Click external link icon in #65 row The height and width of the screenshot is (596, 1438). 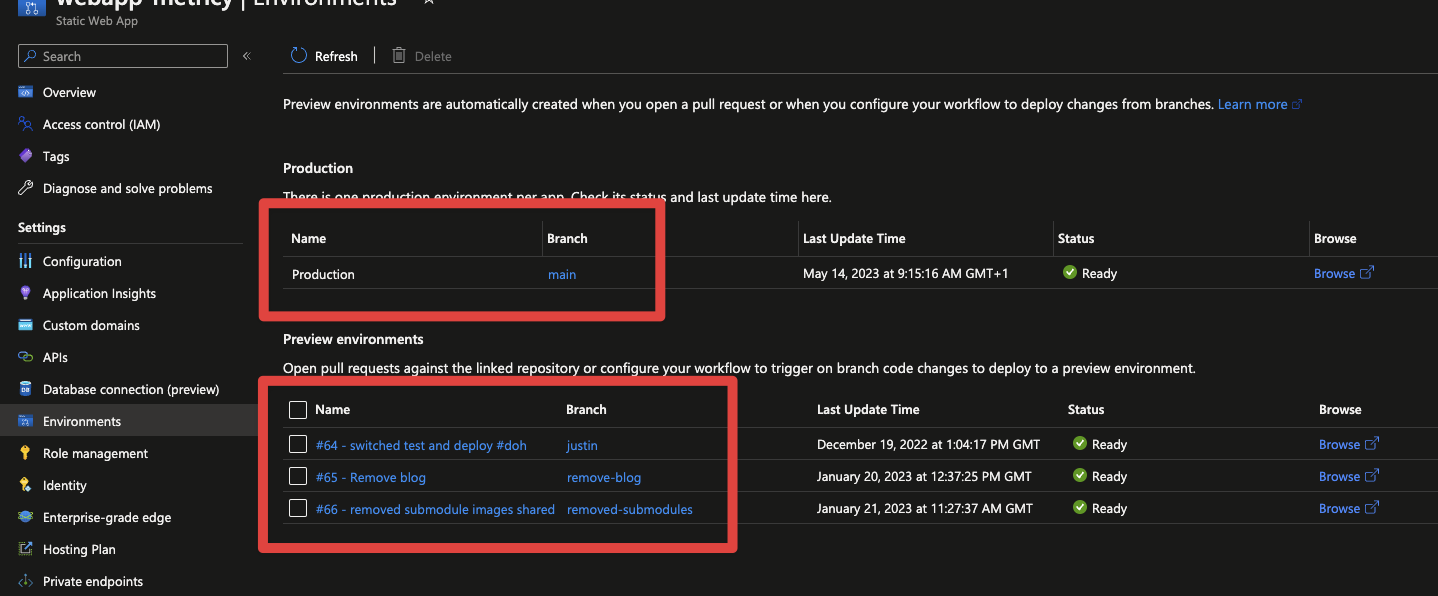point(1372,476)
